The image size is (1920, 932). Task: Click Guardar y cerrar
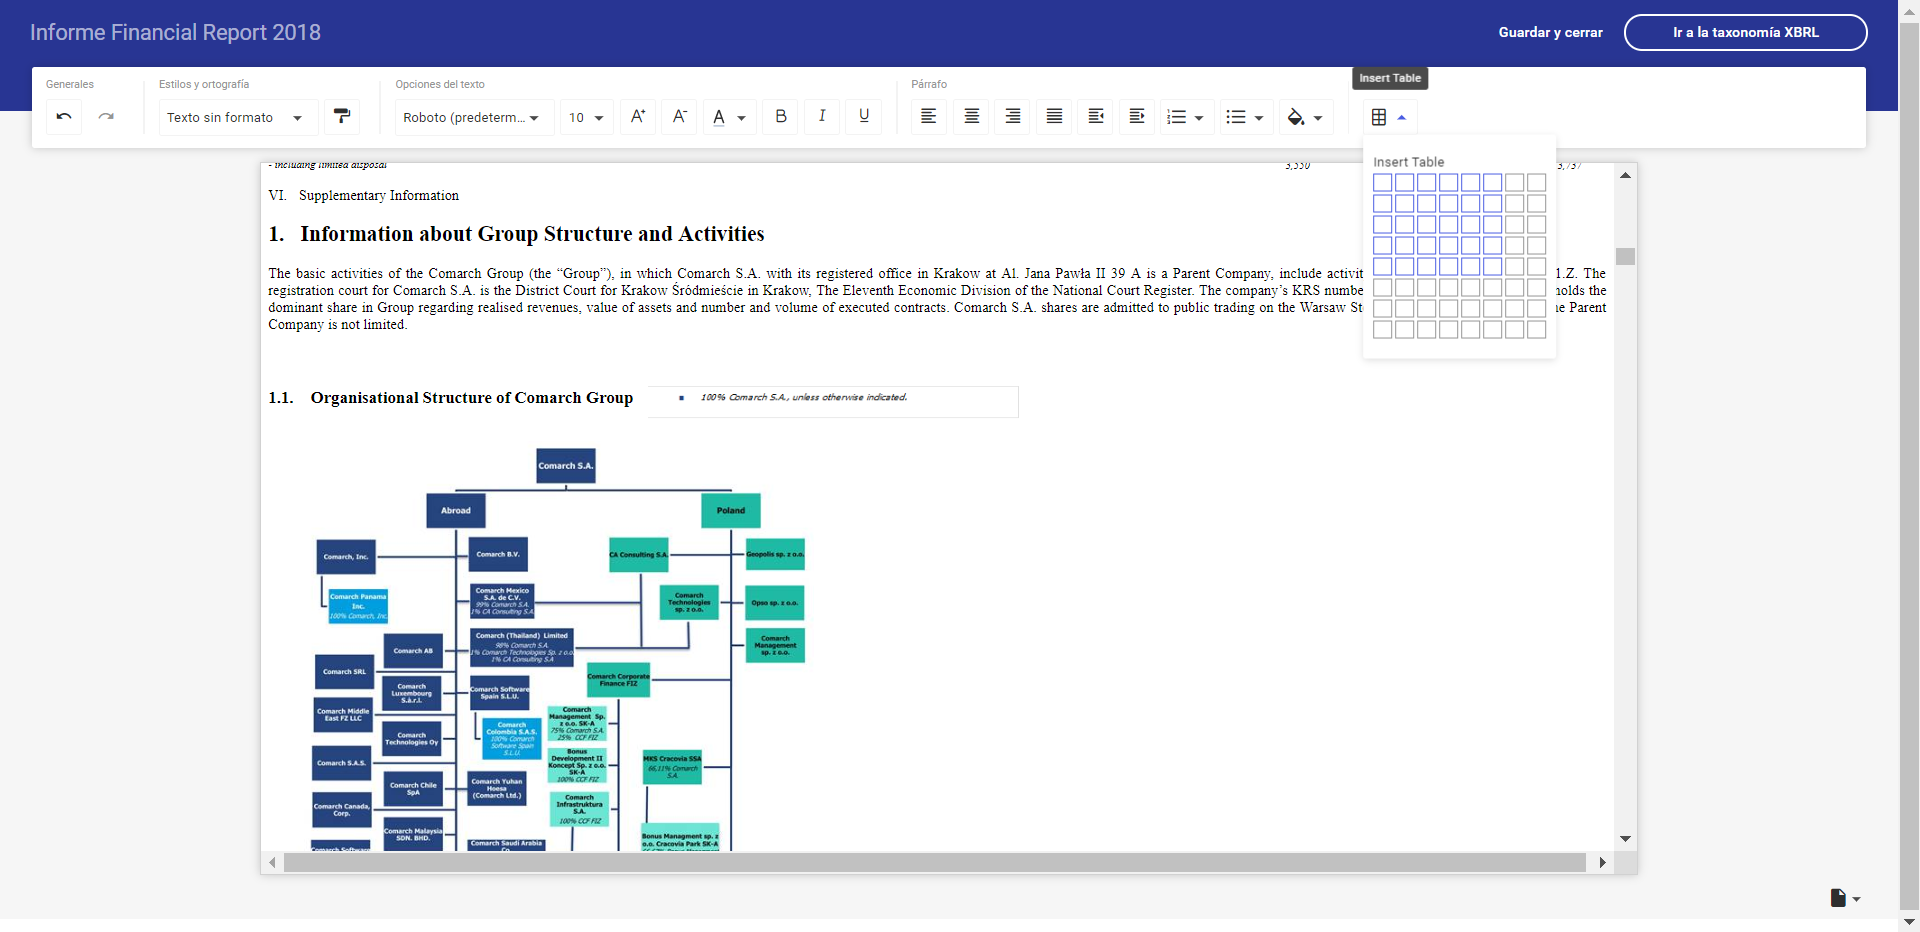[x=1550, y=32]
